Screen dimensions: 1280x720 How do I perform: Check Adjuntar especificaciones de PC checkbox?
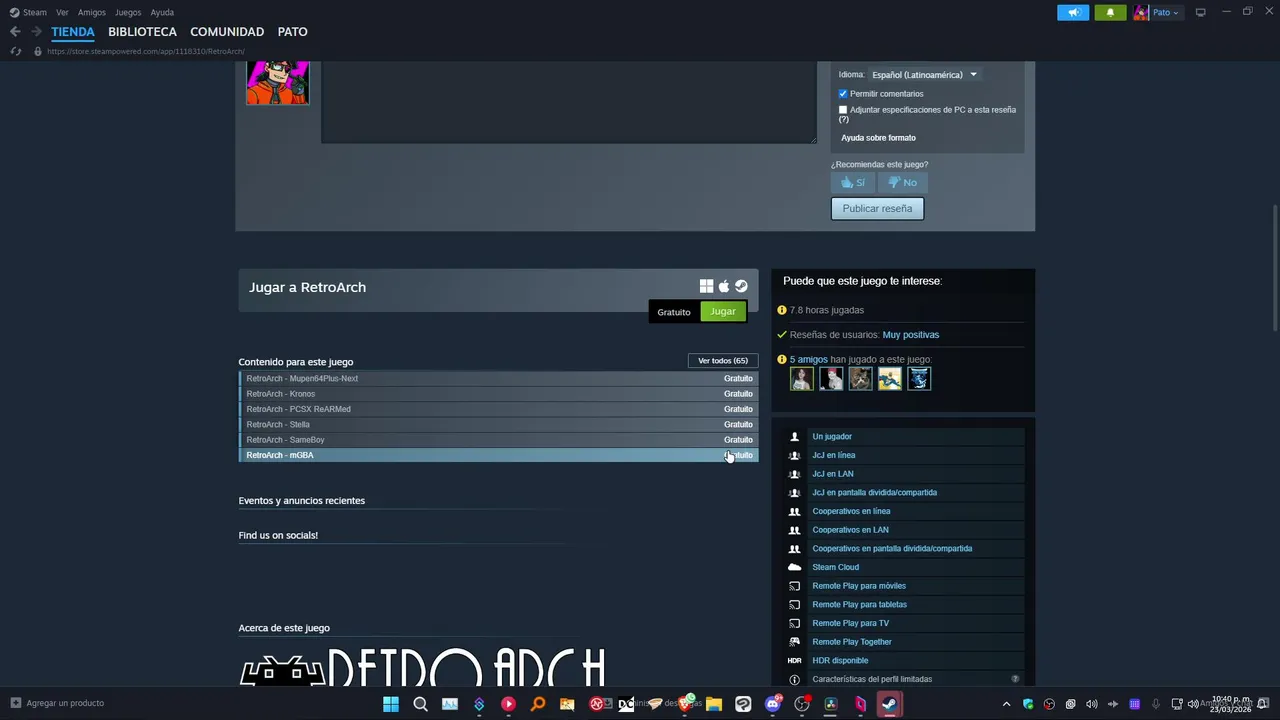click(x=843, y=110)
